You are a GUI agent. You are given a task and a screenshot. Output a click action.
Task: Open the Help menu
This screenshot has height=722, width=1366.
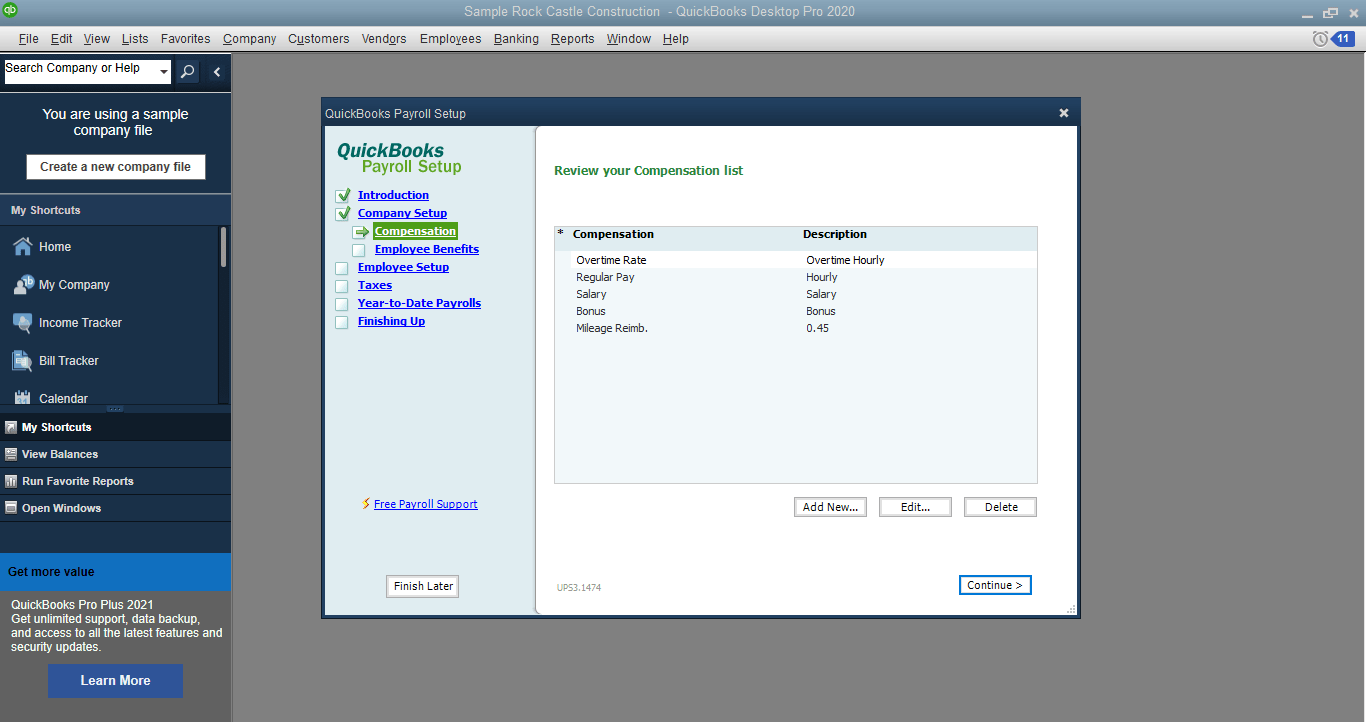coord(676,39)
